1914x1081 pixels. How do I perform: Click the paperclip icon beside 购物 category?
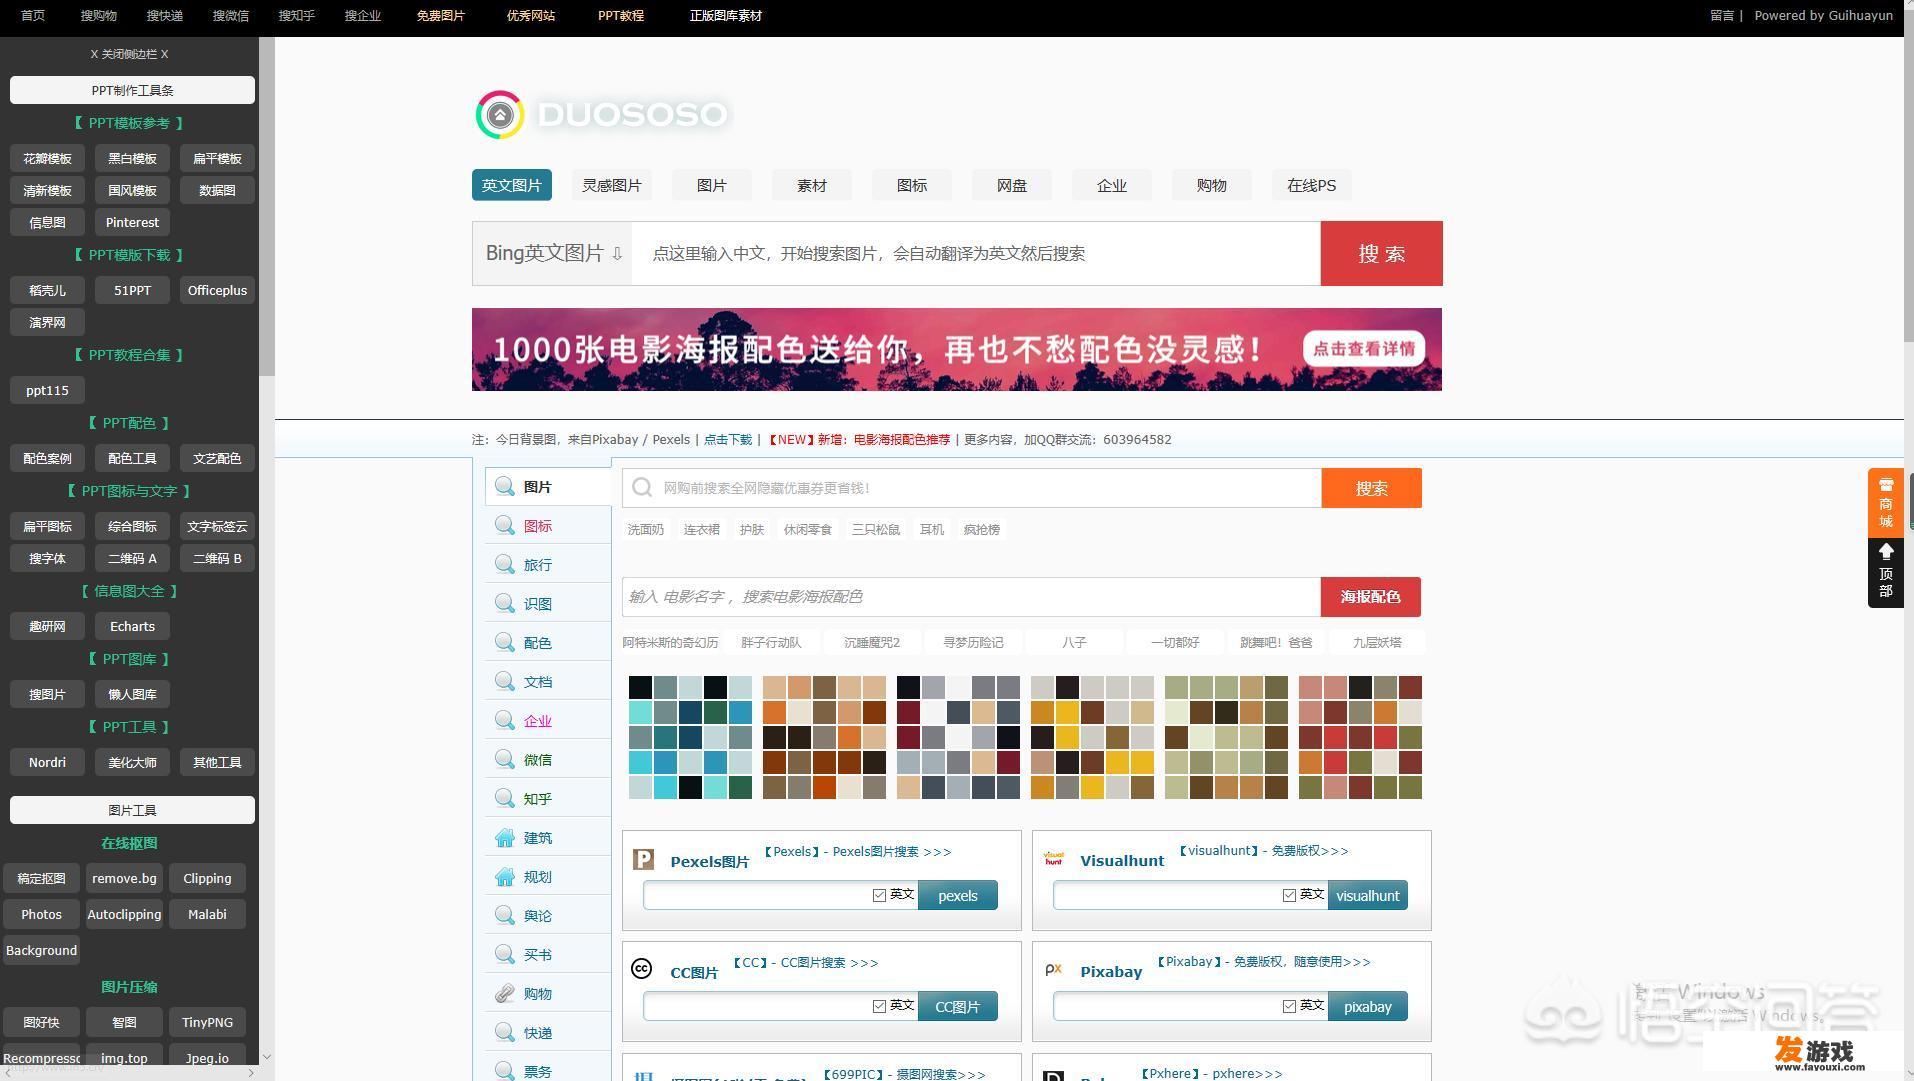tap(505, 993)
